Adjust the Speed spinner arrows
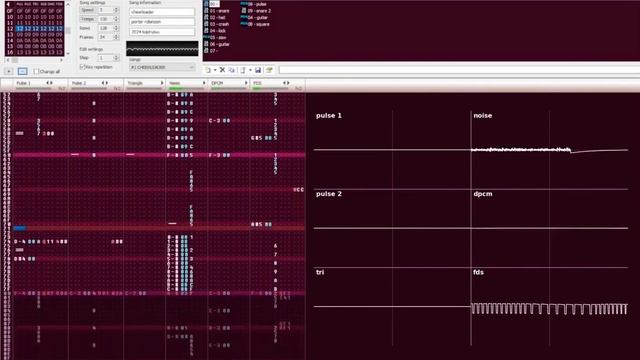Image resolution: width=640 pixels, height=360 pixels. click(x=116, y=10)
